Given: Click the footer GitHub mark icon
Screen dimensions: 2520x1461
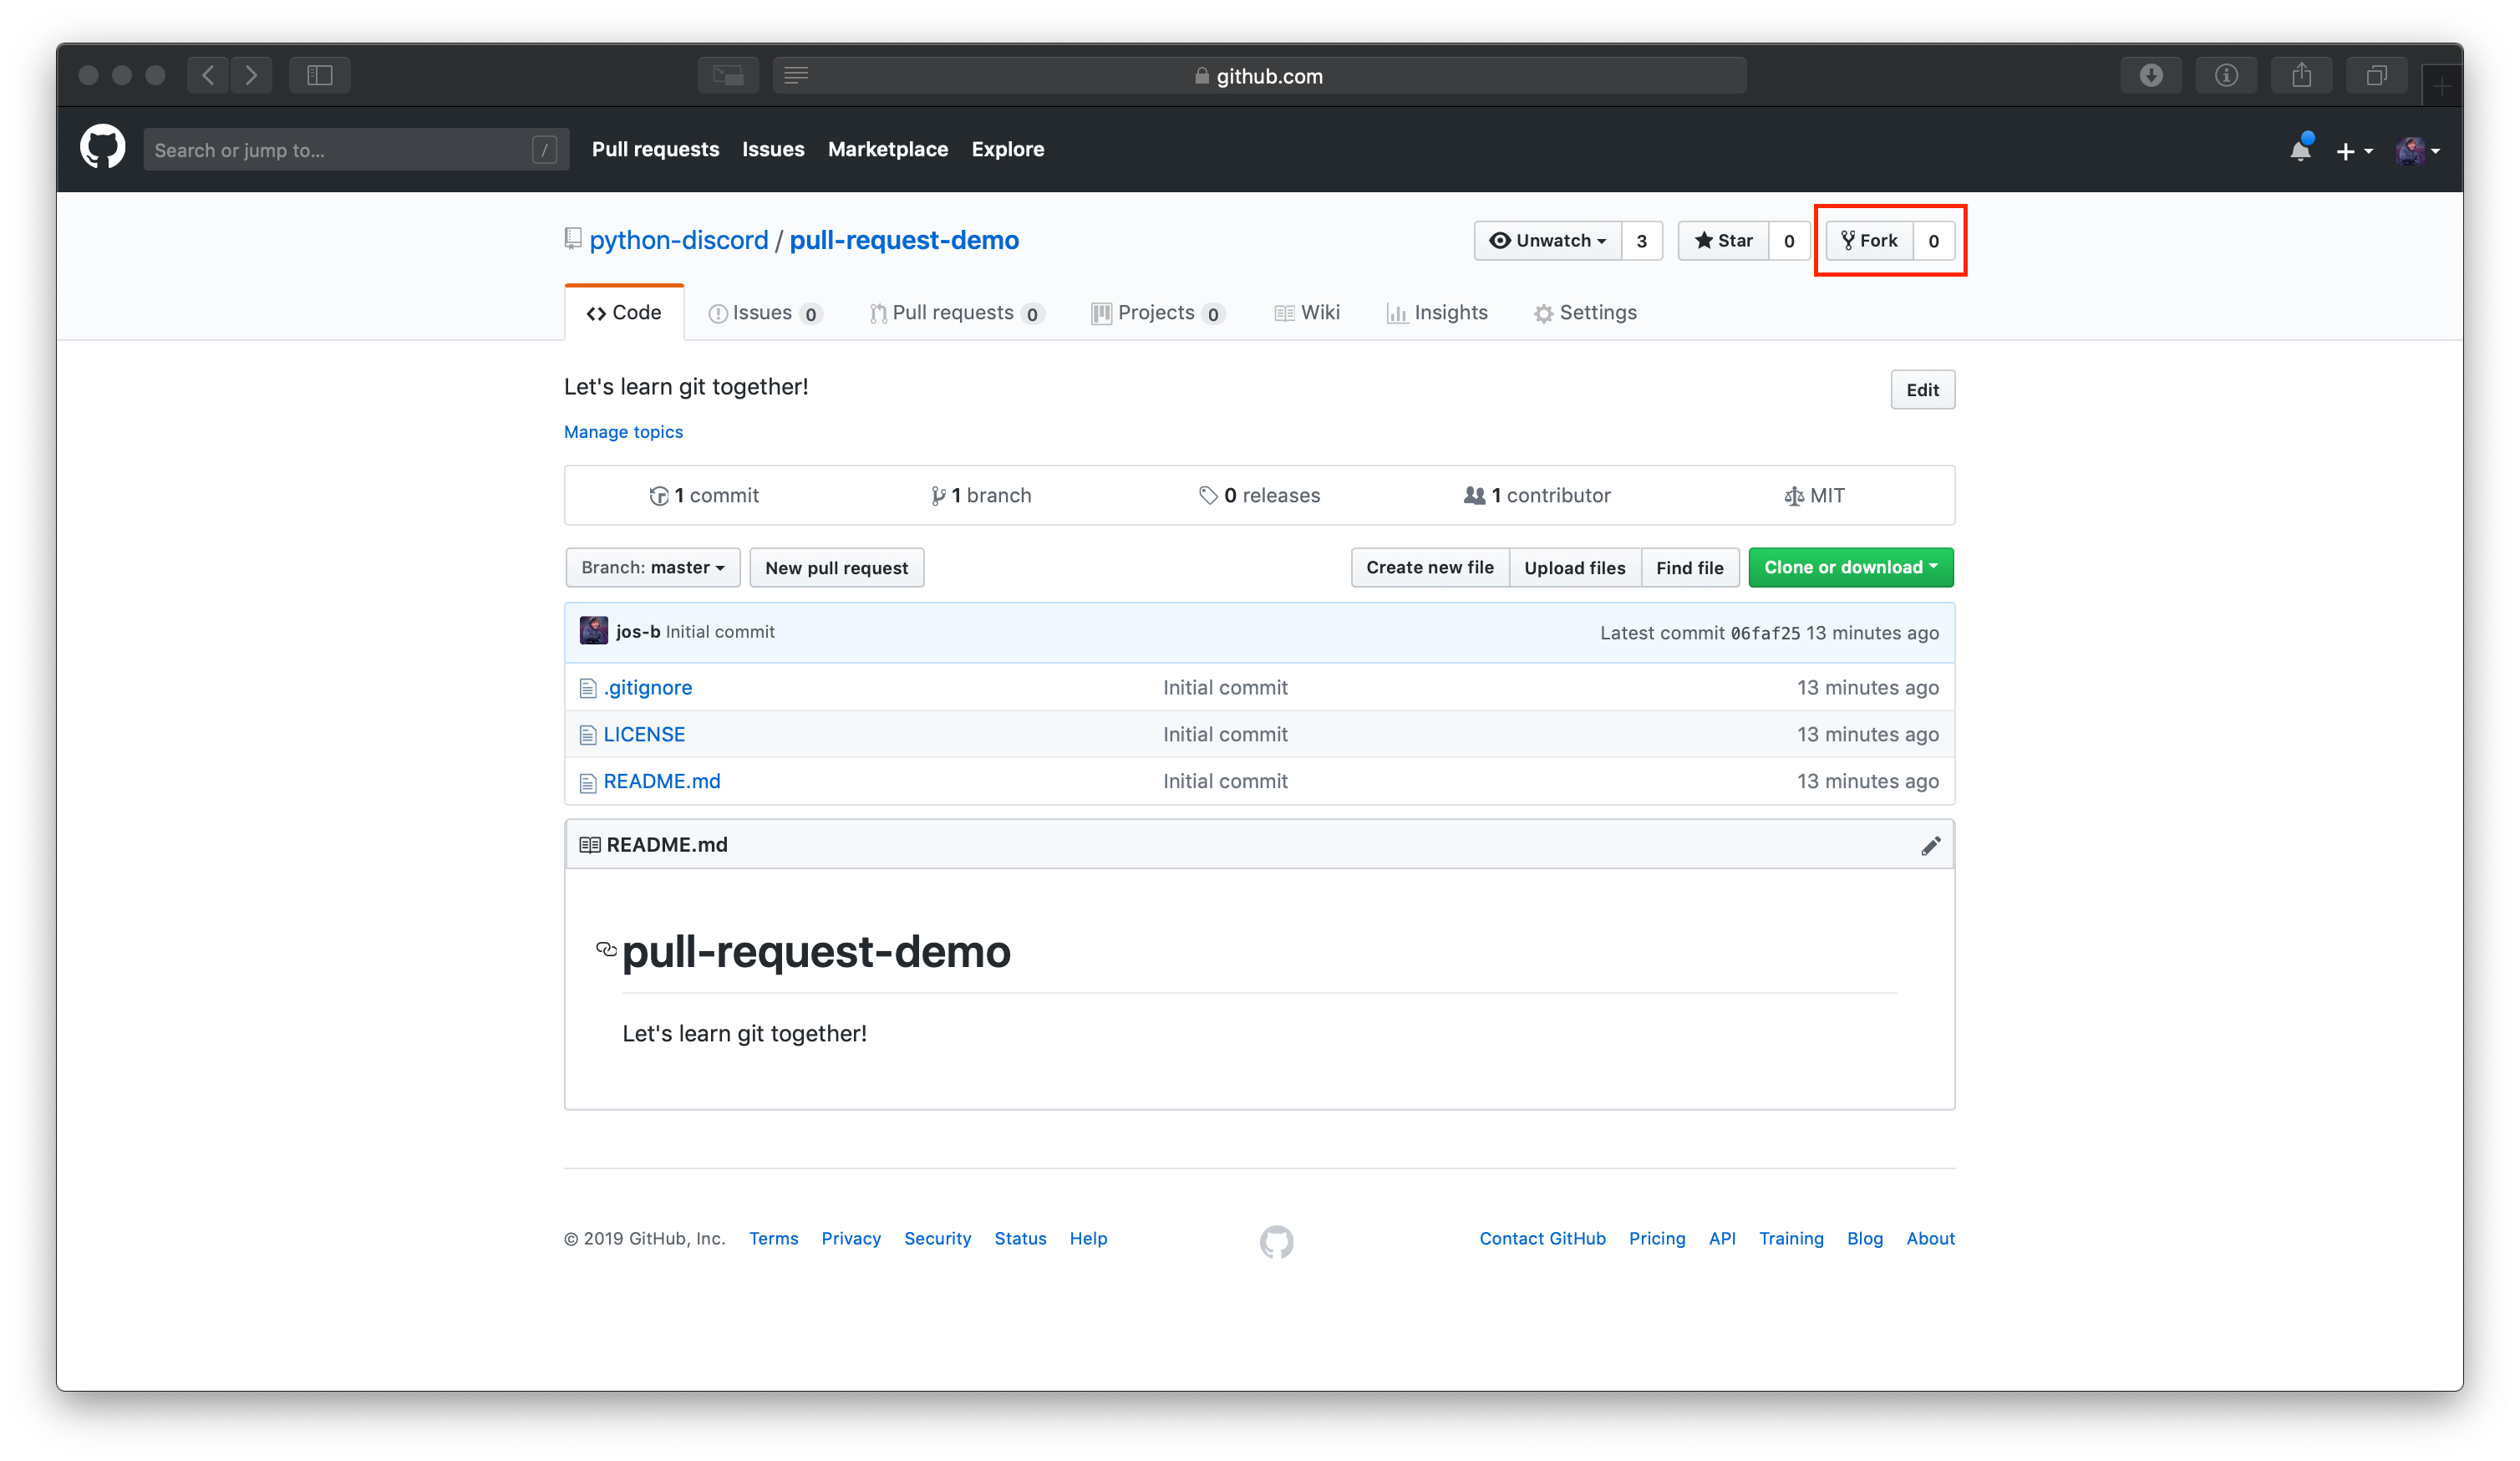Looking at the screenshot, I should (1276, 1241).
